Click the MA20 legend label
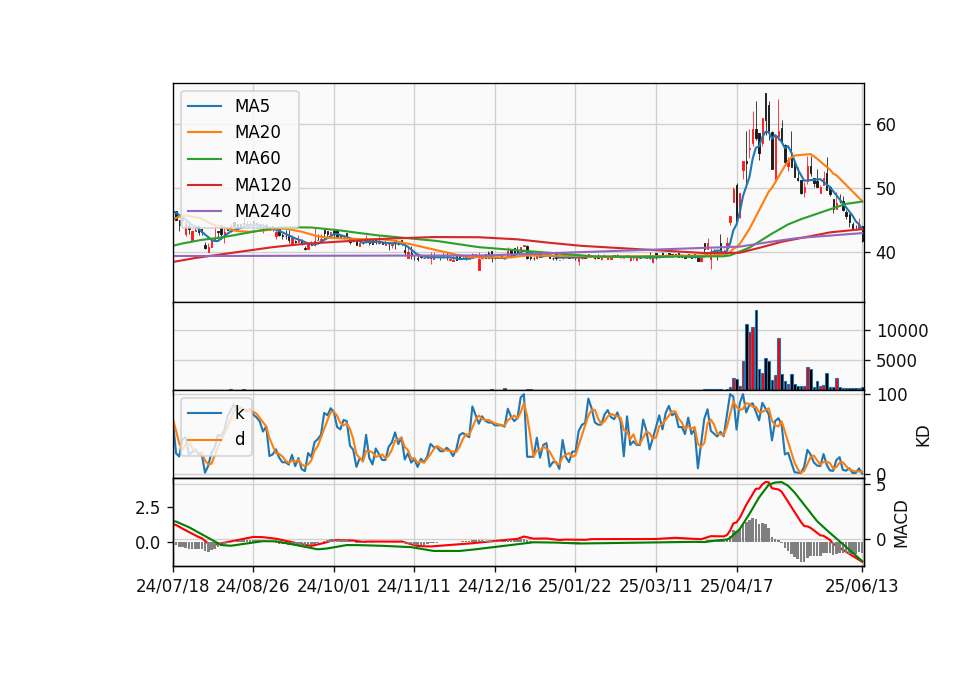The height and width of the screenshot is (690, 960). tap(258, 132)
